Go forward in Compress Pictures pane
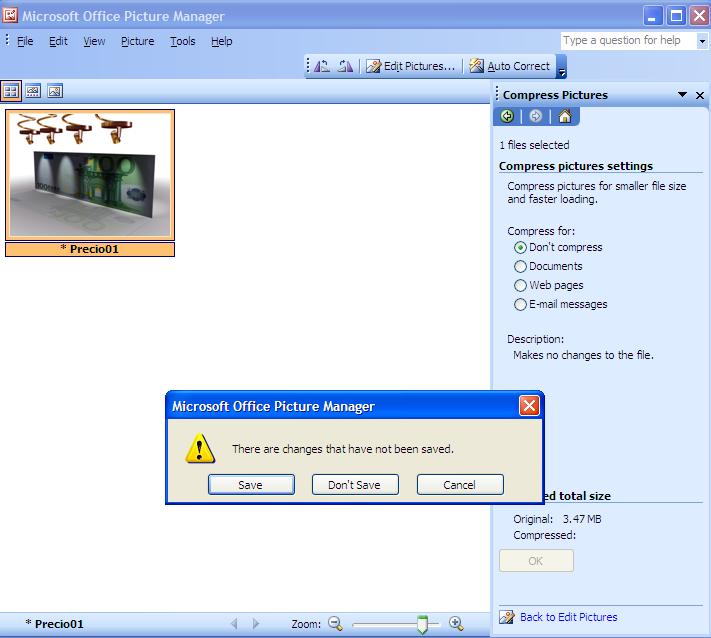 (x=536, y=117)
